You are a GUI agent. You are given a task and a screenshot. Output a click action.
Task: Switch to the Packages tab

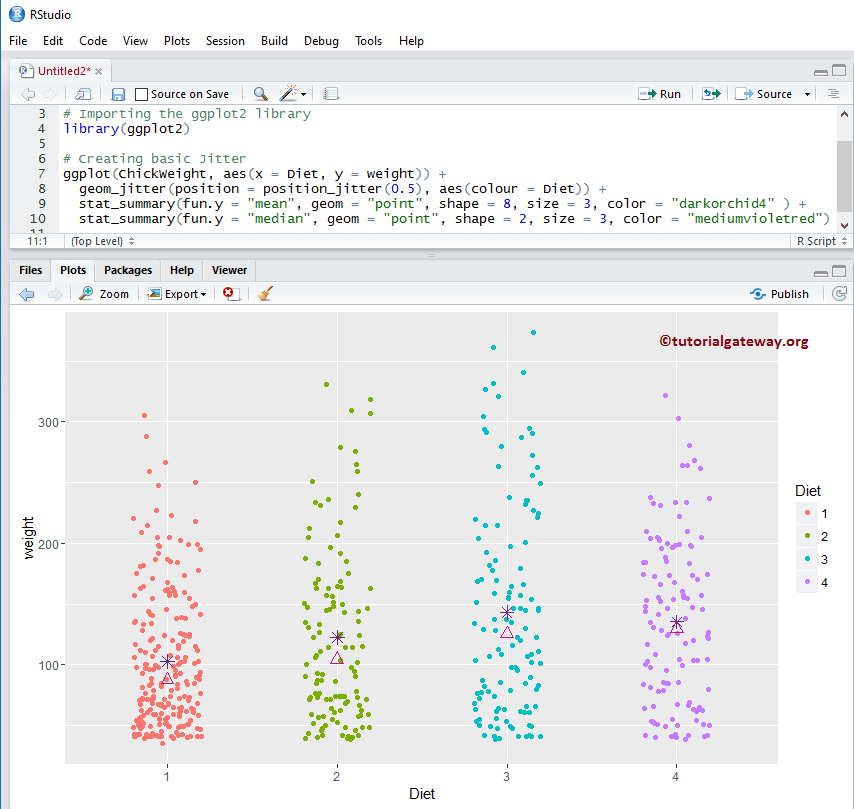pos(128,270)
